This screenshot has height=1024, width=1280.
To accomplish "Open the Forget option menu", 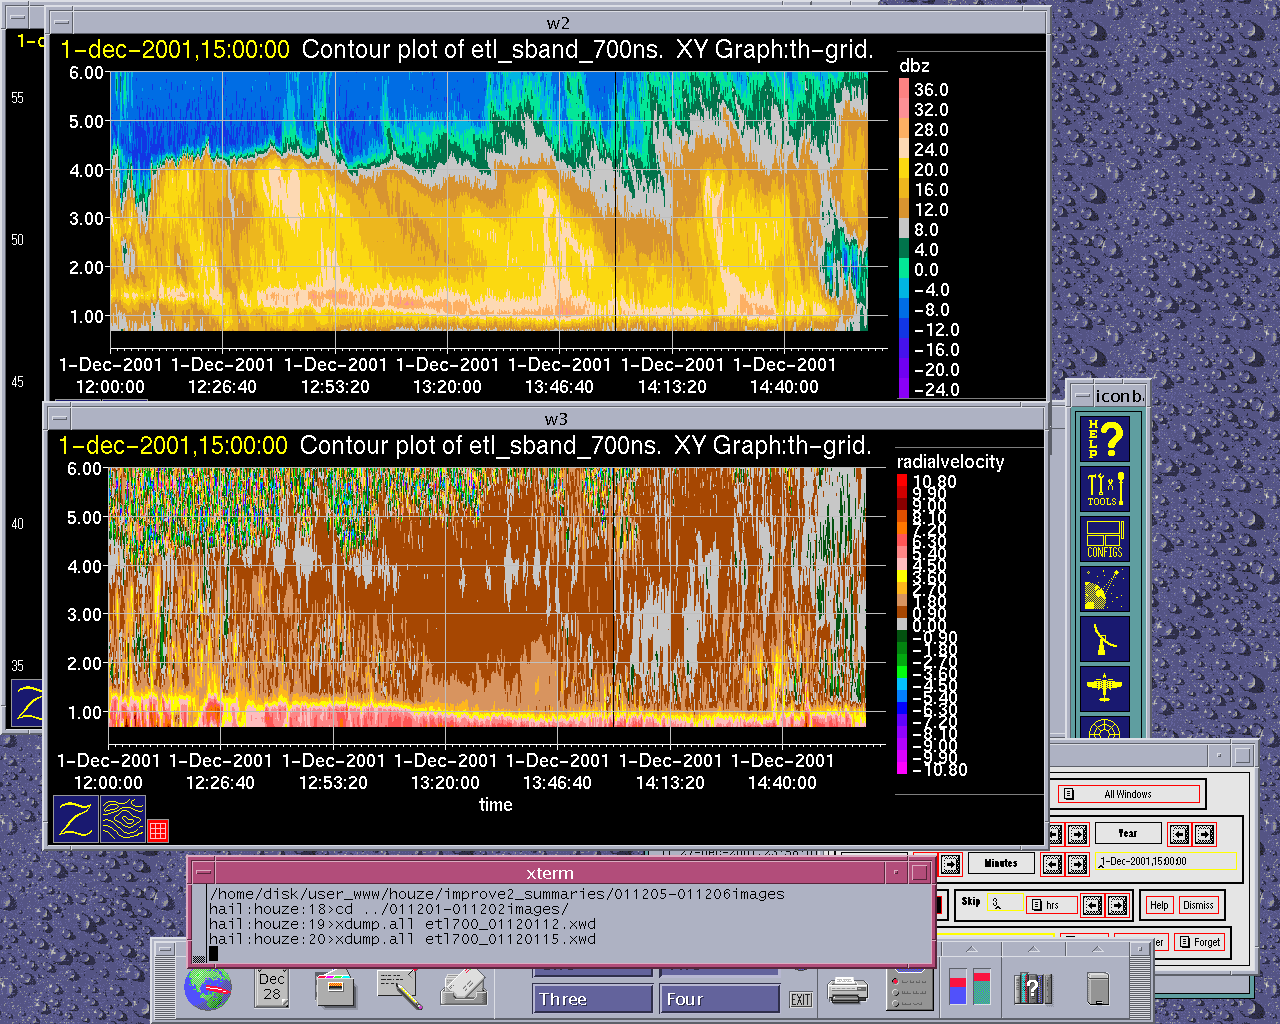I will click(1199, 942).
